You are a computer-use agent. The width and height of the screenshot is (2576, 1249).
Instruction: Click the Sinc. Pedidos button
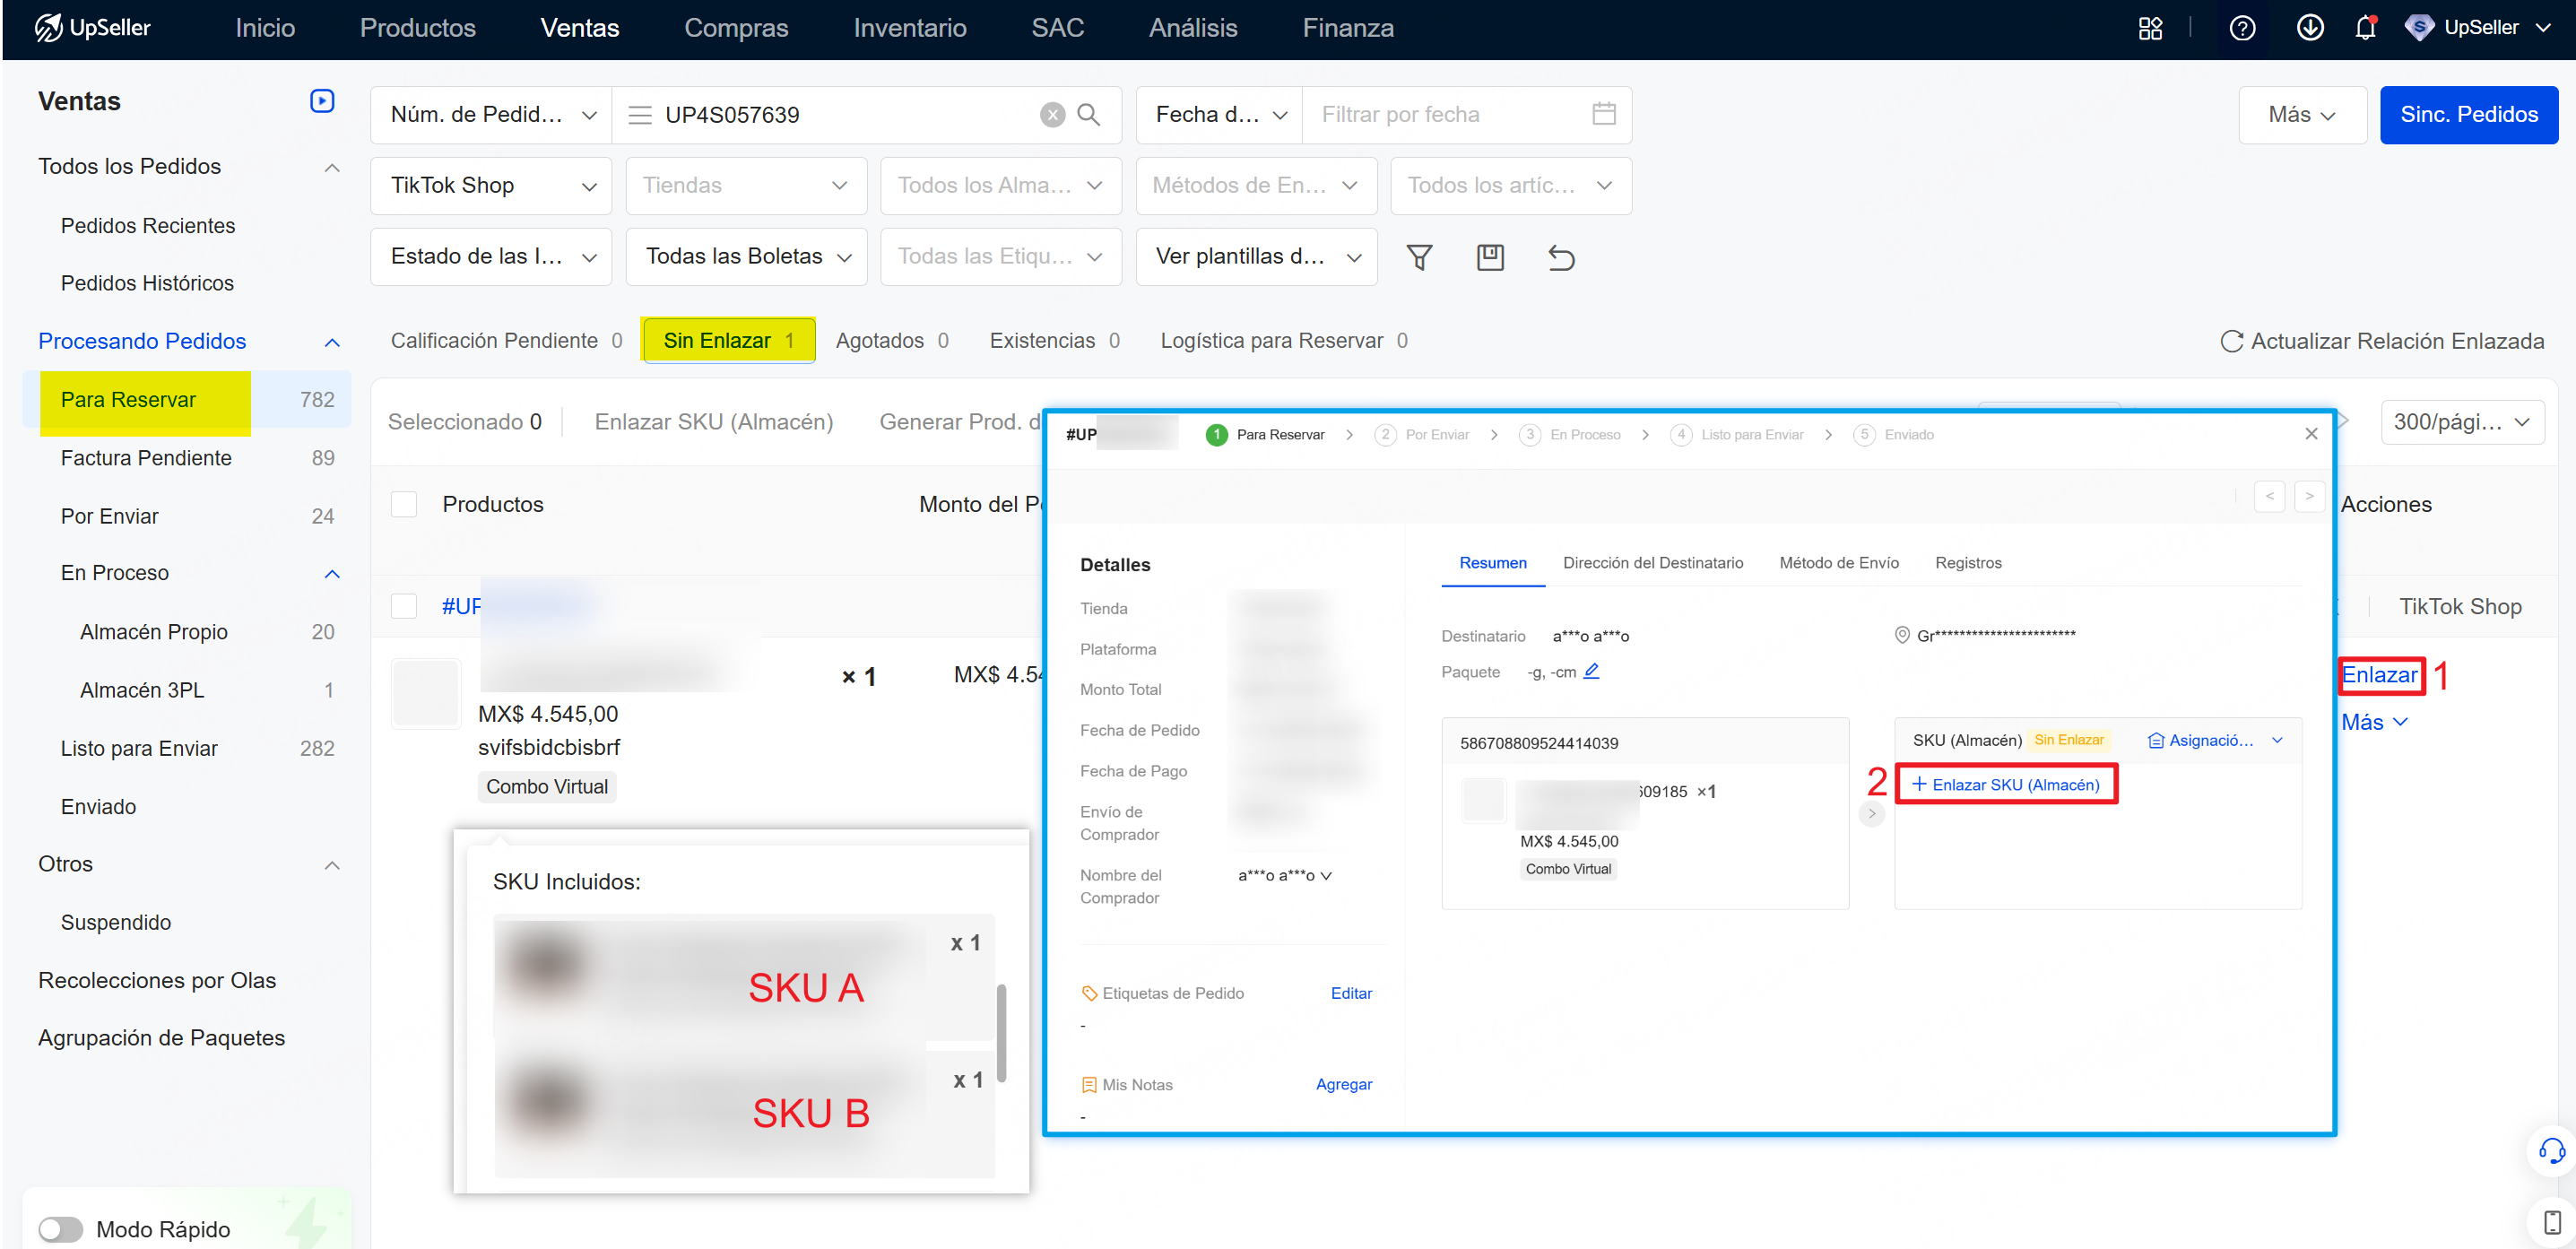(2468, 115)
